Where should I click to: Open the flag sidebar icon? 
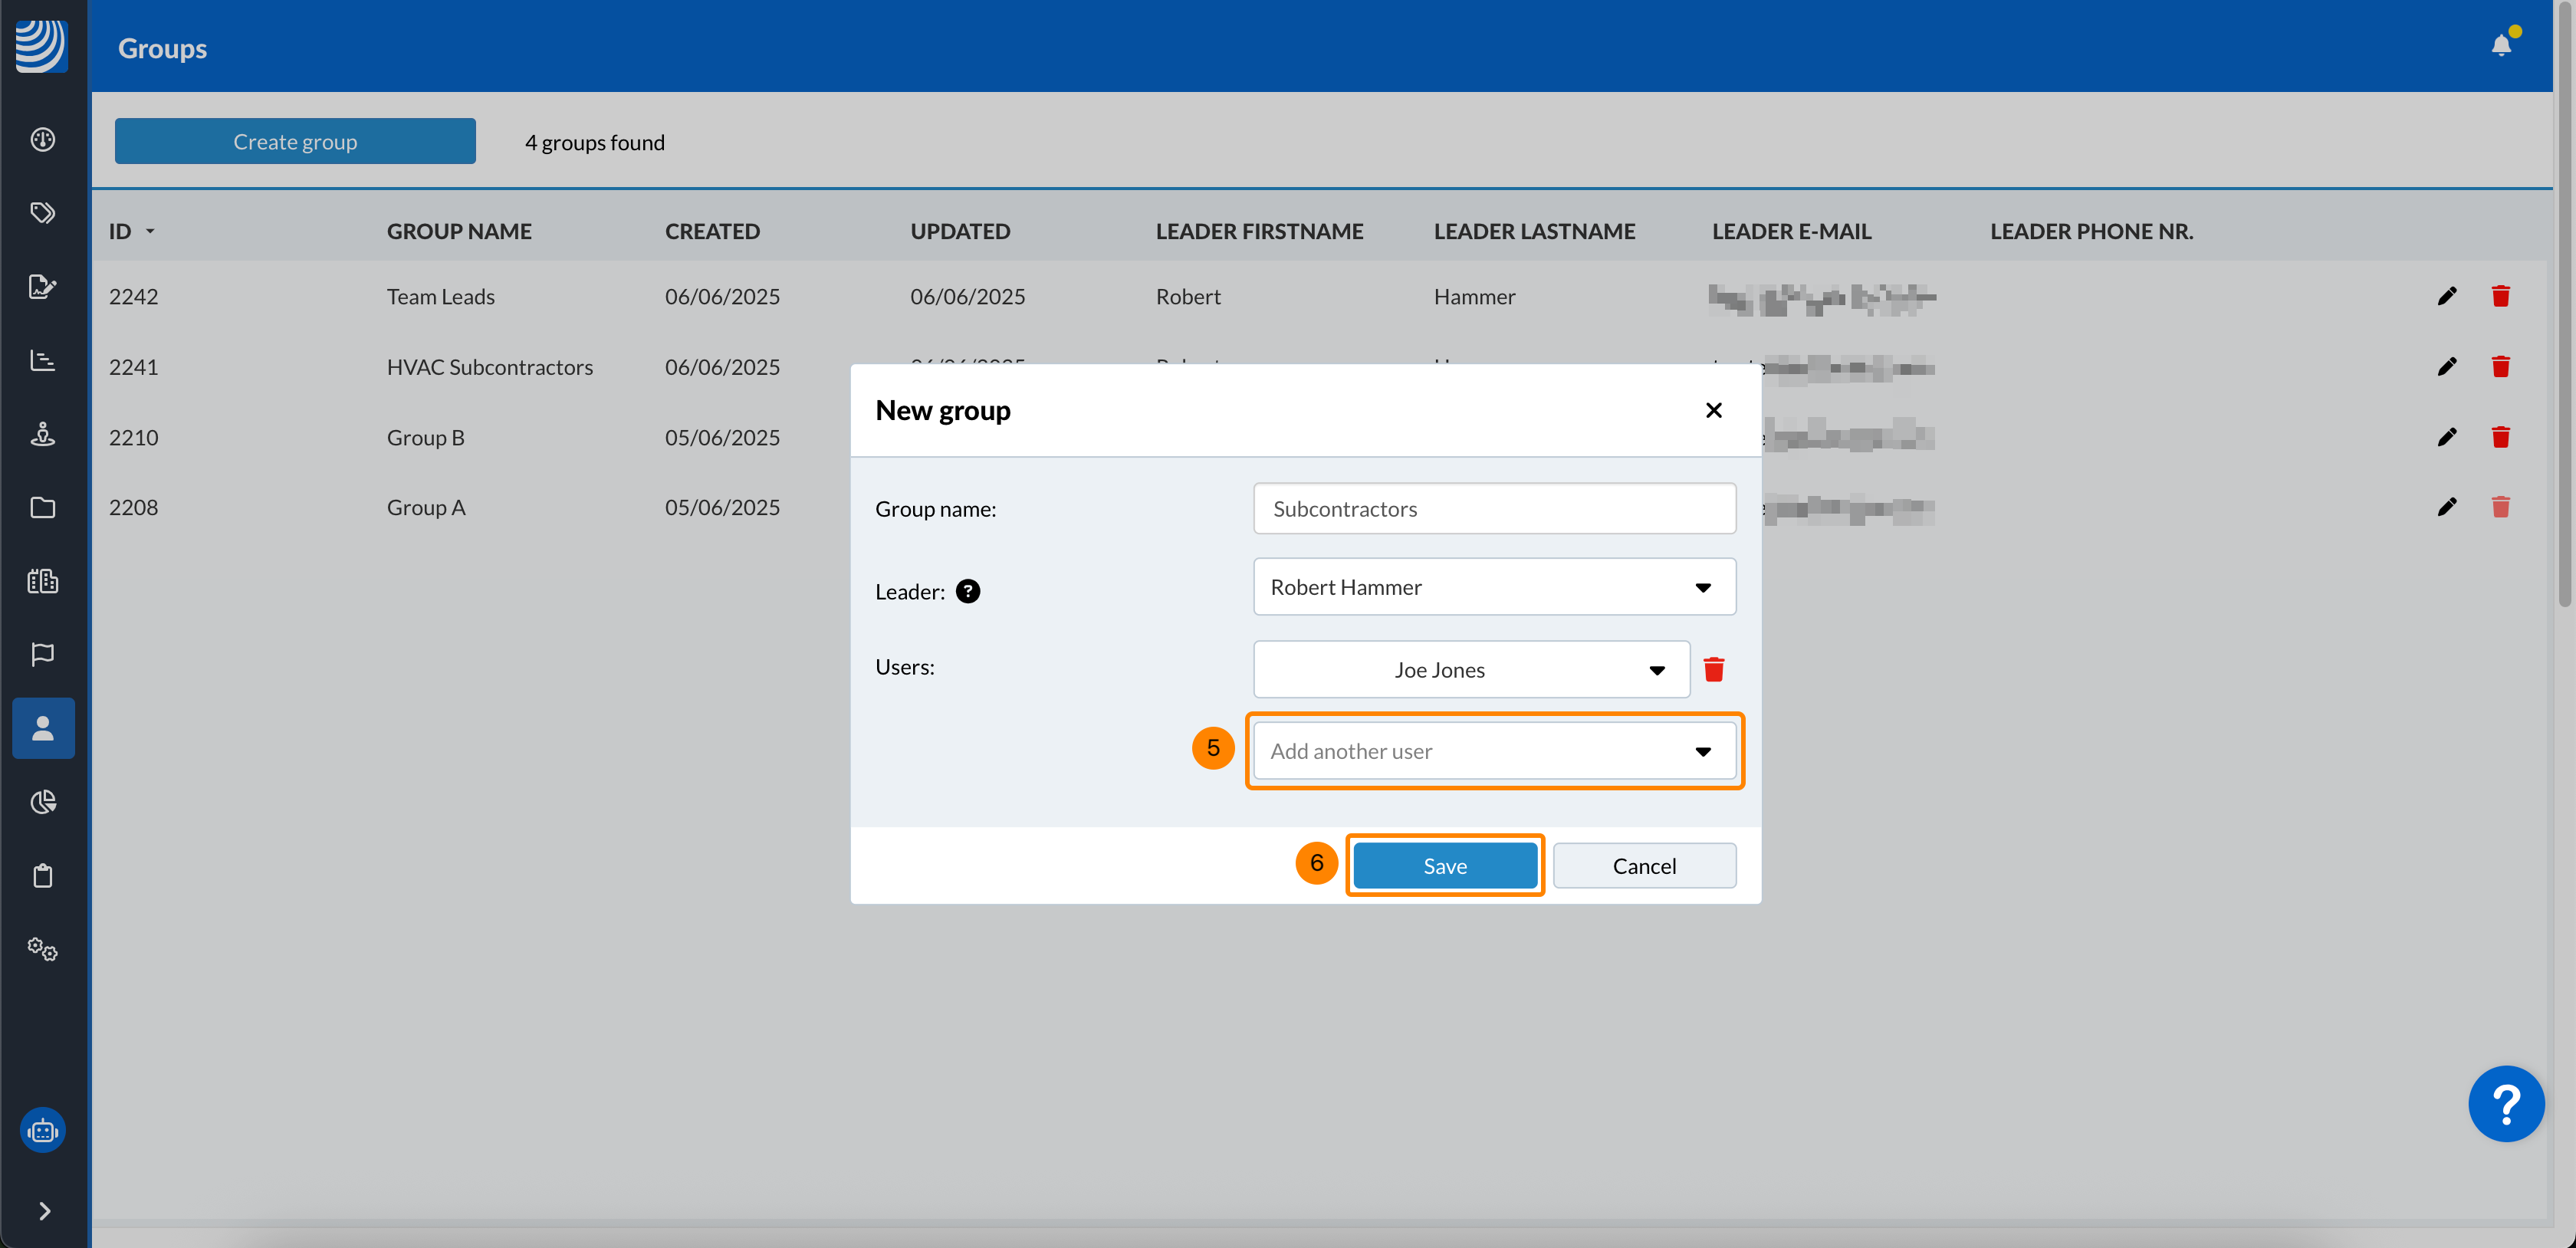coord(42,654)
